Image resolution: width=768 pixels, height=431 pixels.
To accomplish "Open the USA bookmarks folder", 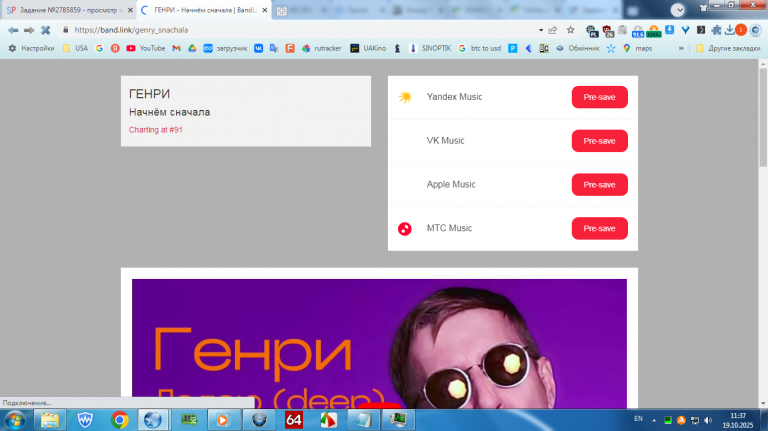I will [75, 48].
